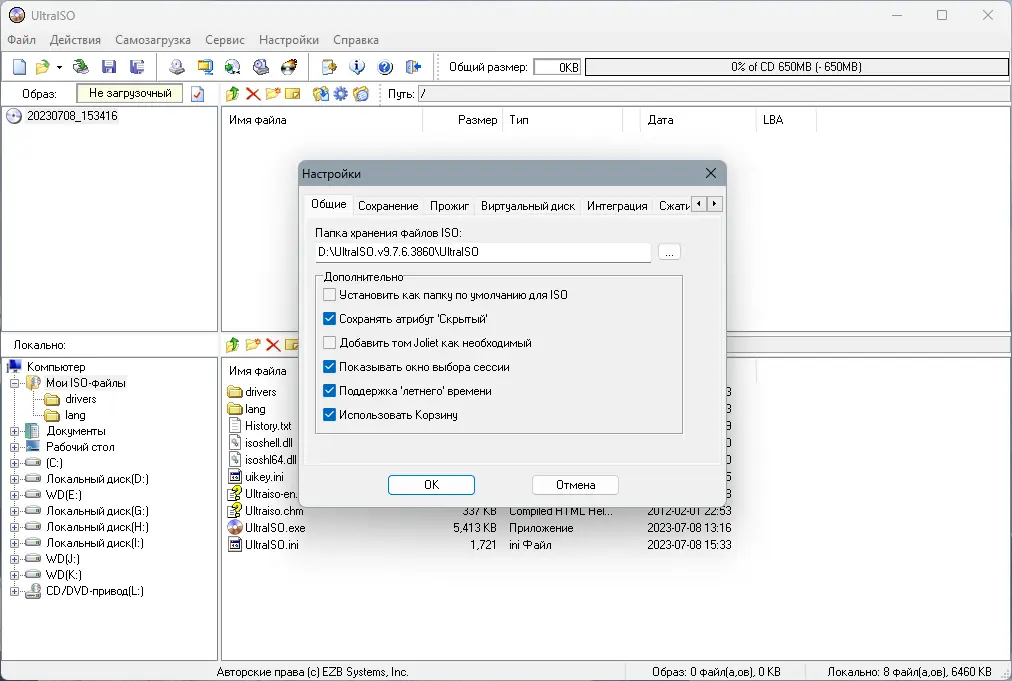Open the 'Самозагрузка' menu
The image size is (1012, 681).
(153, 40)
